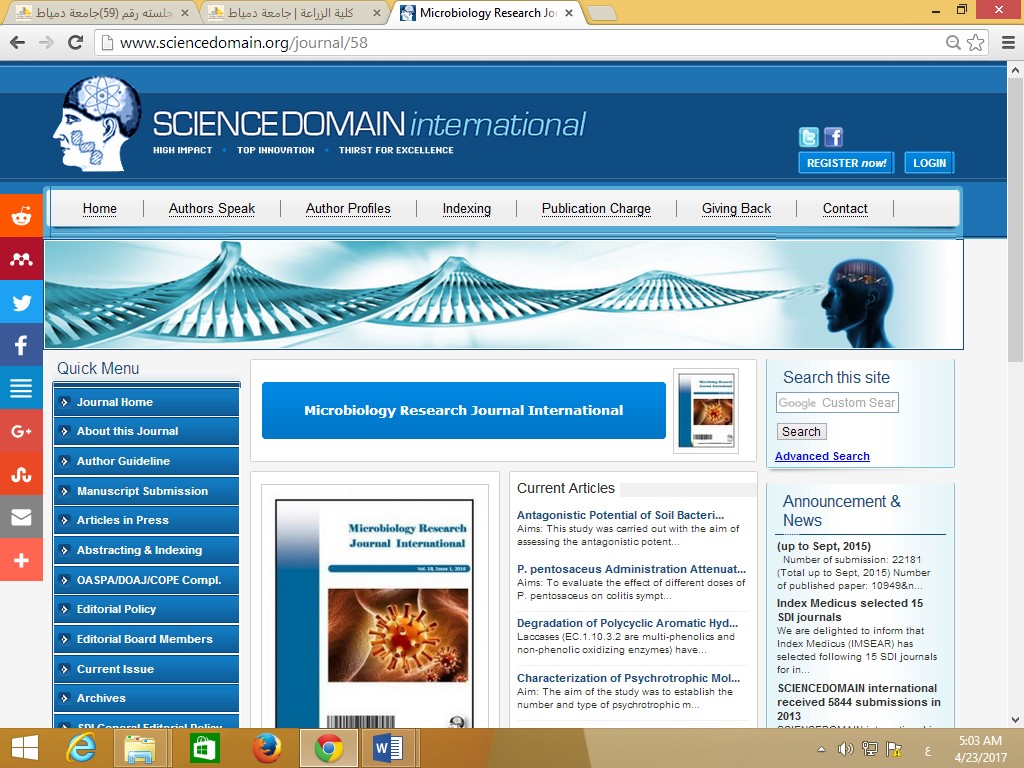Image resolution: width=1024 pixels, height=768 pixels.
Task: Launch Internet Explorer from the taskbar
Action: (81, 748)
